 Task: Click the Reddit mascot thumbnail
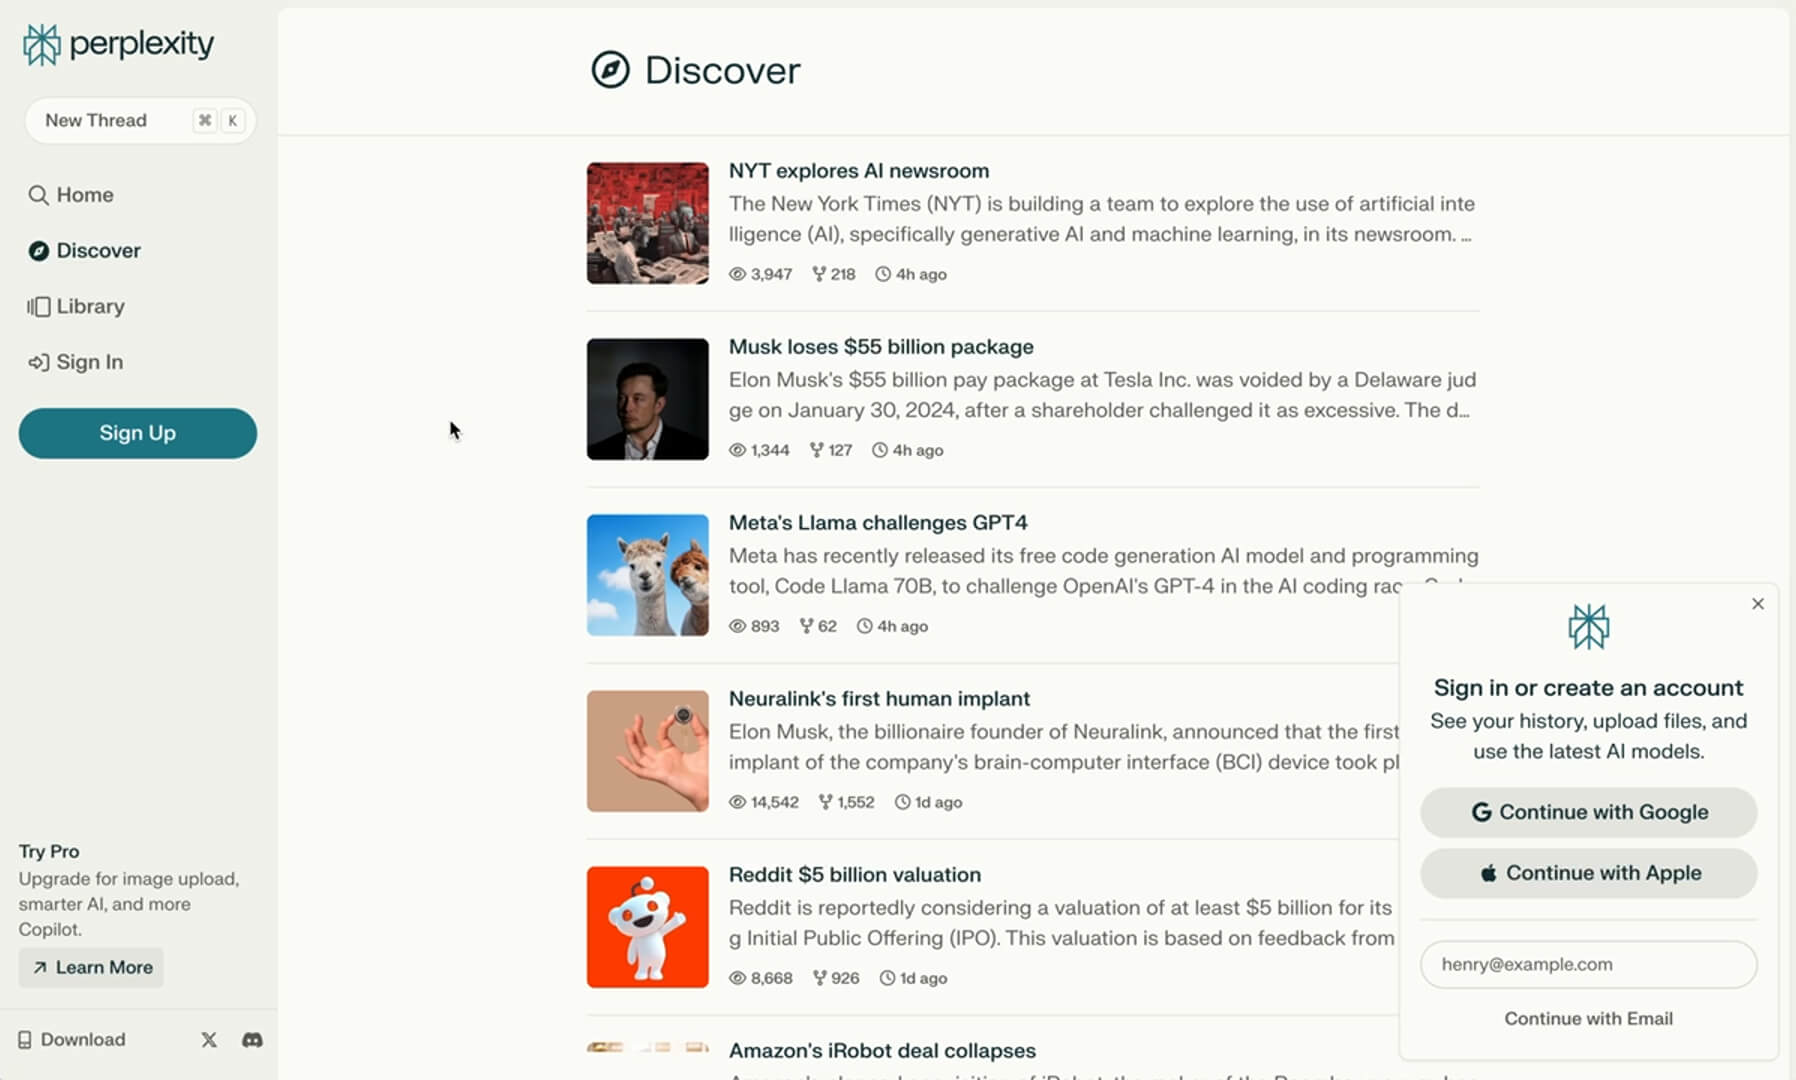(x=647, y=926)
